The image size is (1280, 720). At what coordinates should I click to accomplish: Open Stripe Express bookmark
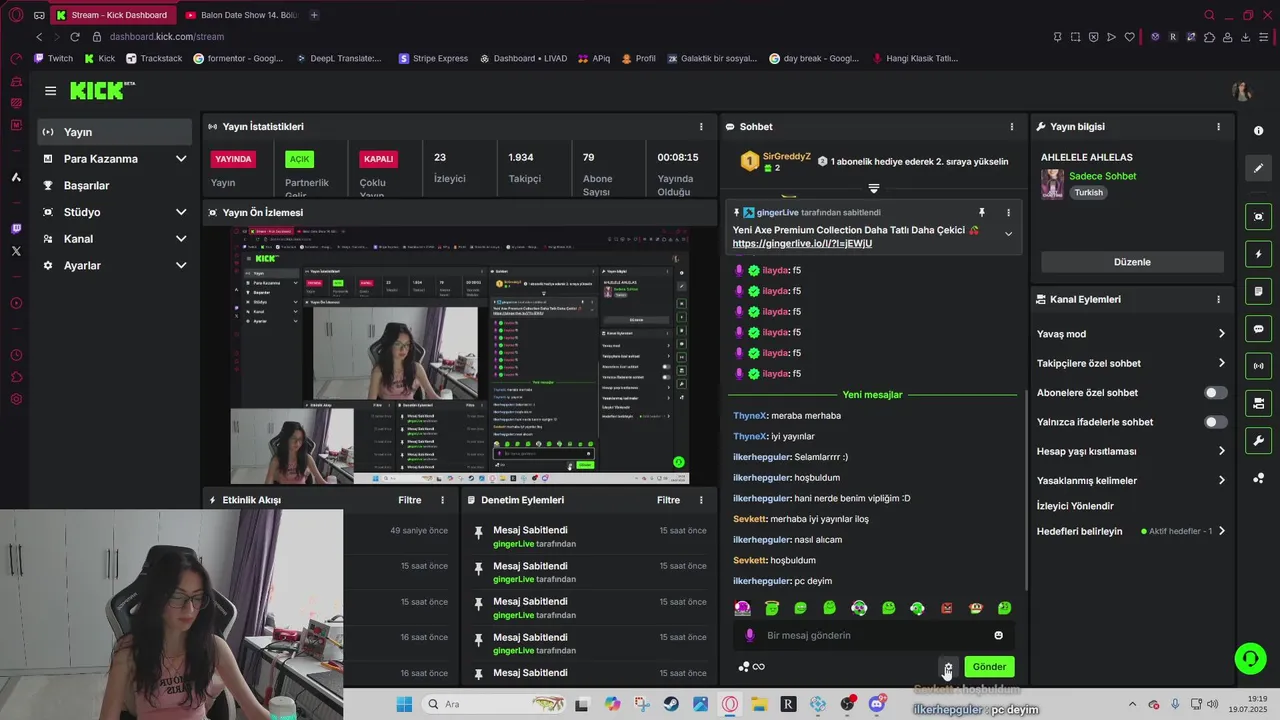[x=433, y=58]
